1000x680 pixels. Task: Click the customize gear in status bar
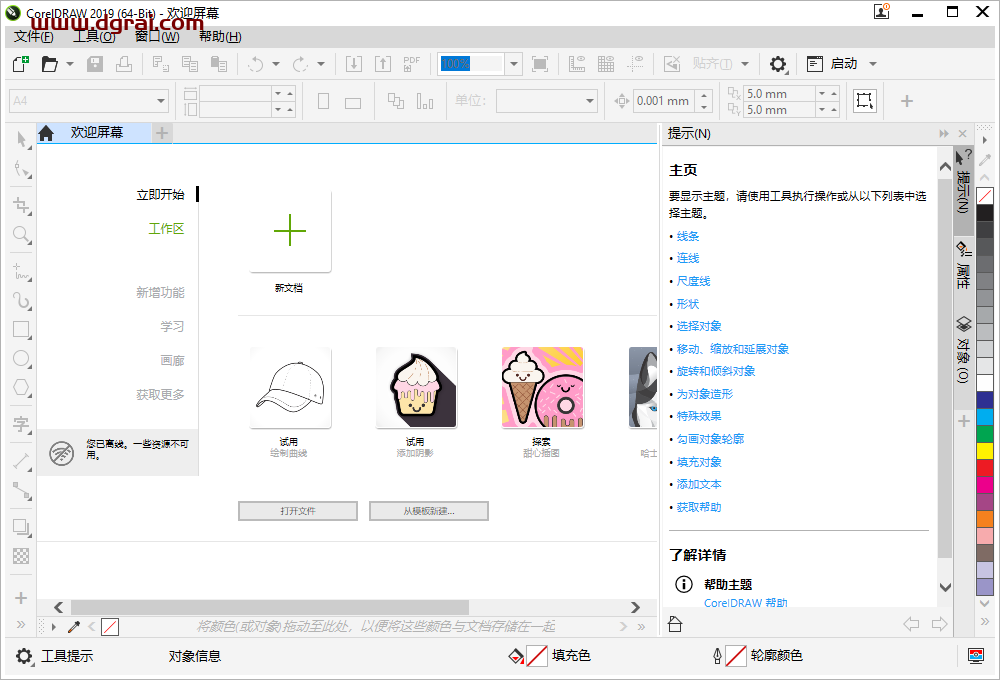click(24, 656)
